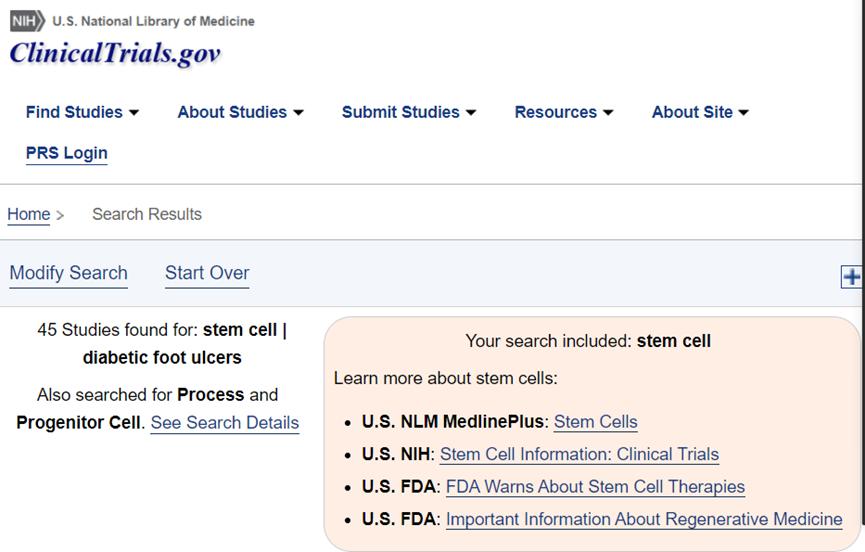Click the ClinicalTrials.gov site logo
This screenshot has height=552, width=865.
click(x=115, y=53)
